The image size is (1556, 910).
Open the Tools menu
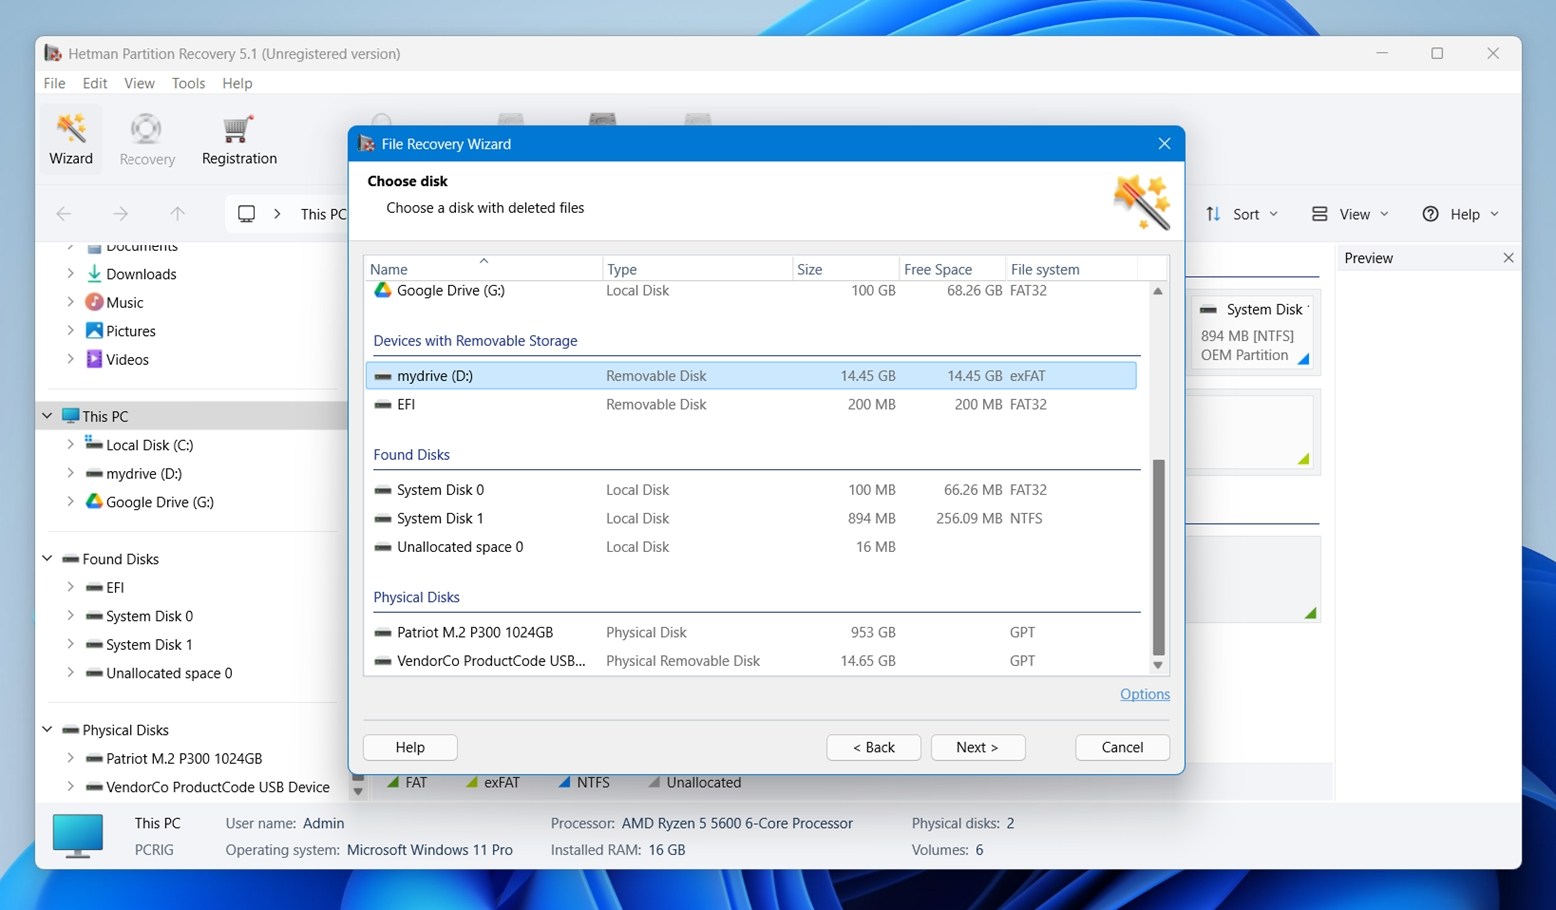click(x=188, y=83)
